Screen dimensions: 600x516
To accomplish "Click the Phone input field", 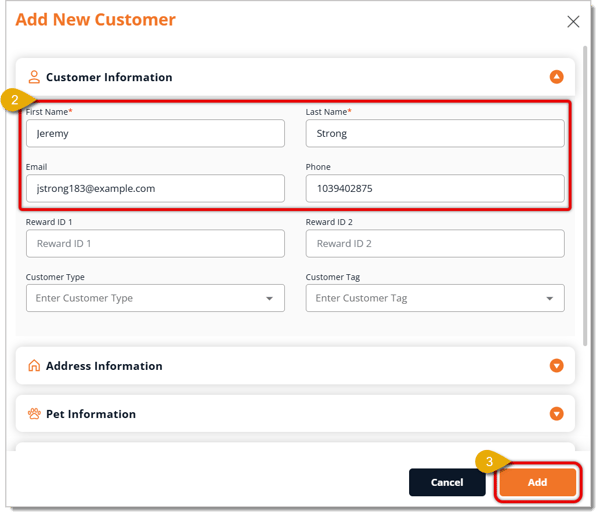I will point(435,189).
